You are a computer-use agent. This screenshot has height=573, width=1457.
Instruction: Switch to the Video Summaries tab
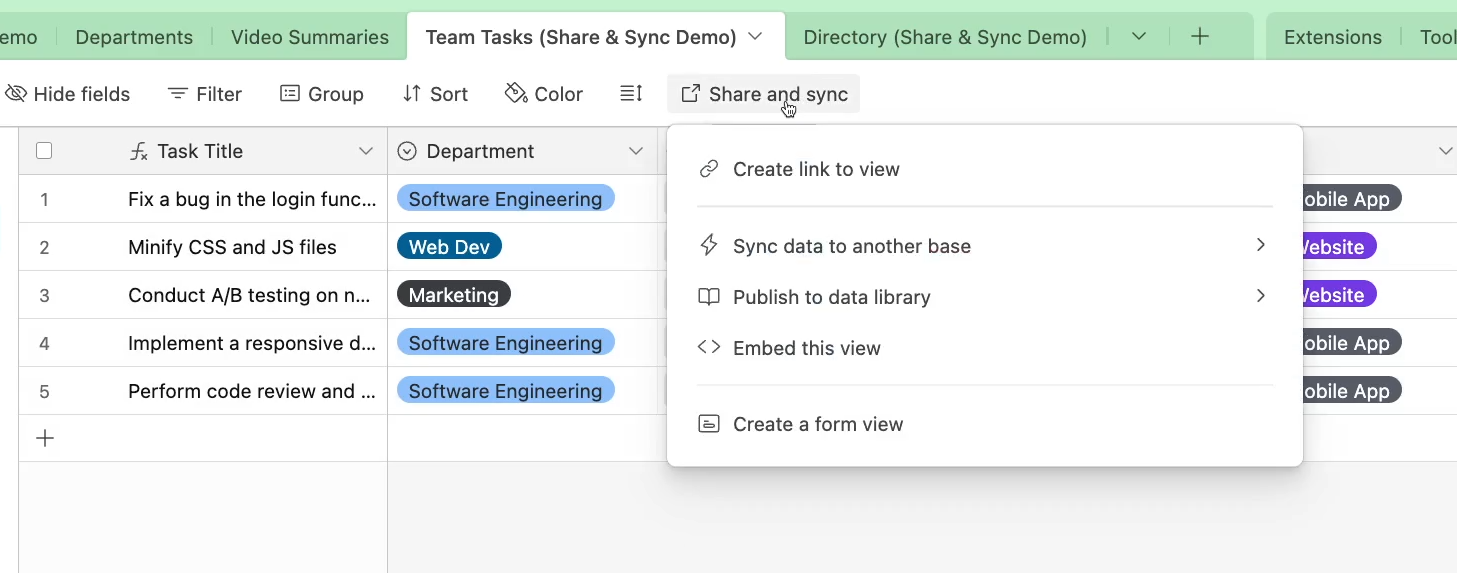(x=309, y=37)
